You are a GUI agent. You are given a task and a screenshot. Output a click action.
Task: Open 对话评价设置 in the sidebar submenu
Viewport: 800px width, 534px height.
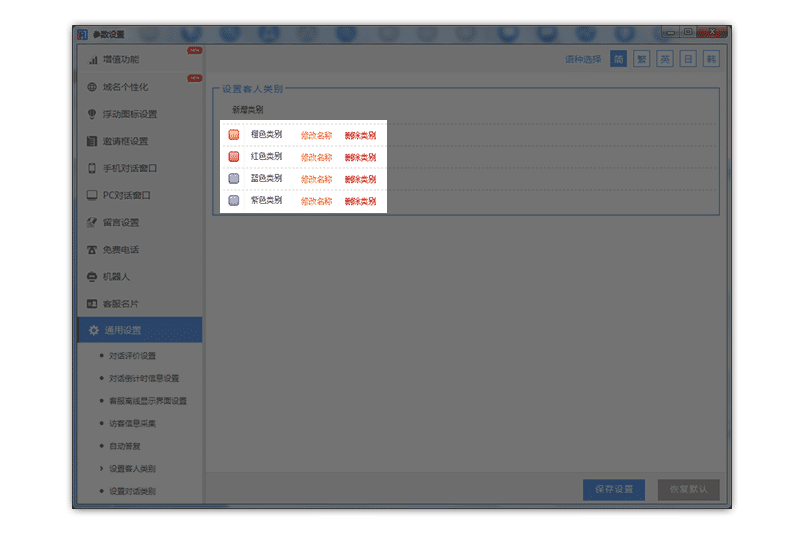point(132,356)
